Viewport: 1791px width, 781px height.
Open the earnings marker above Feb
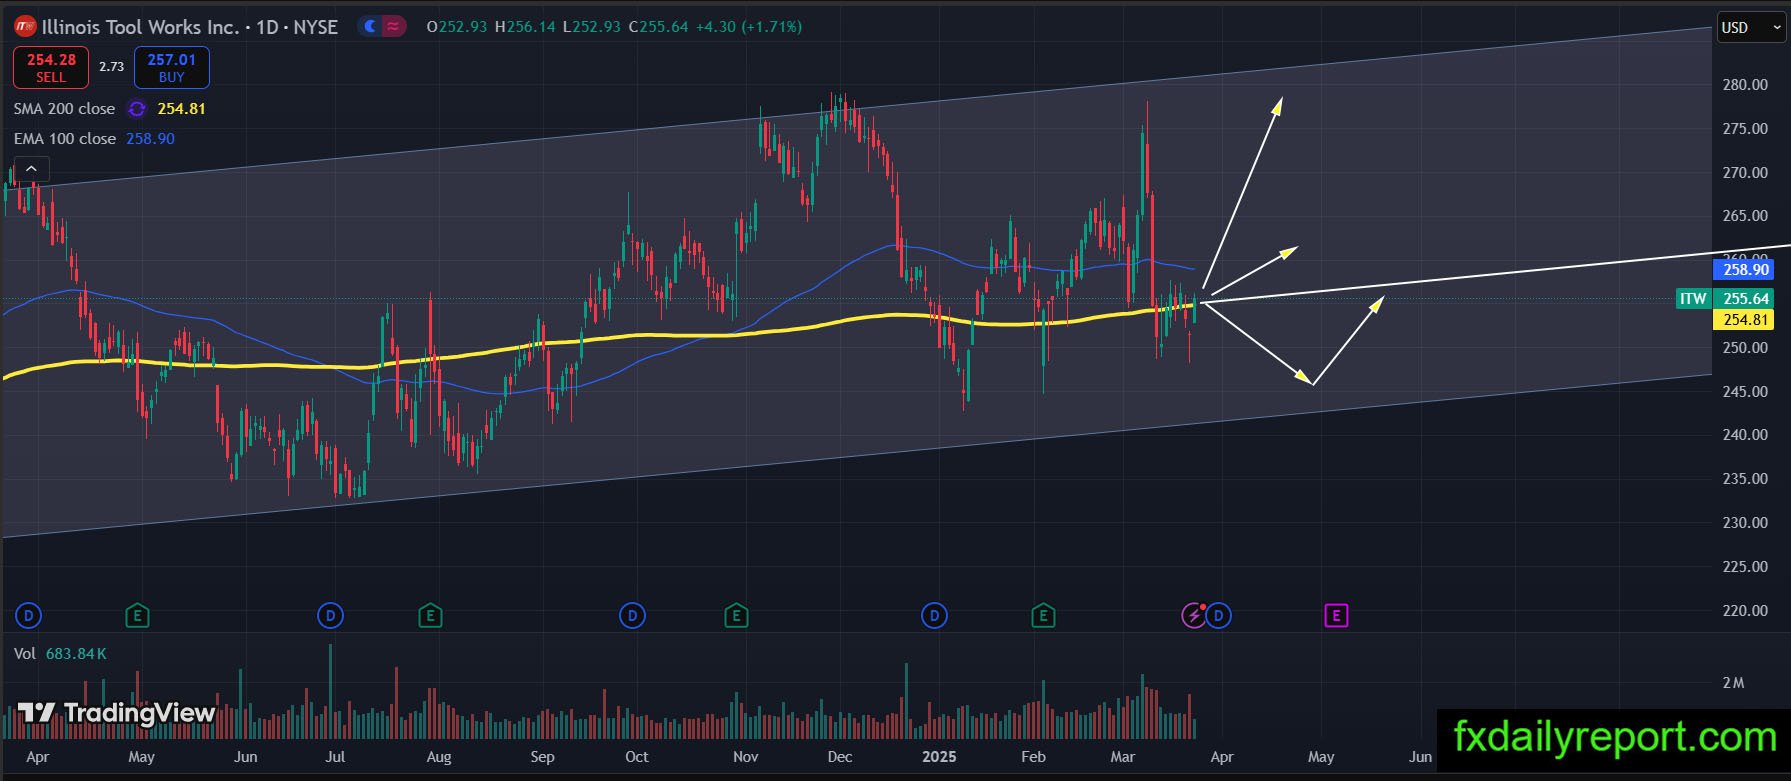(x=1043, y=615)
